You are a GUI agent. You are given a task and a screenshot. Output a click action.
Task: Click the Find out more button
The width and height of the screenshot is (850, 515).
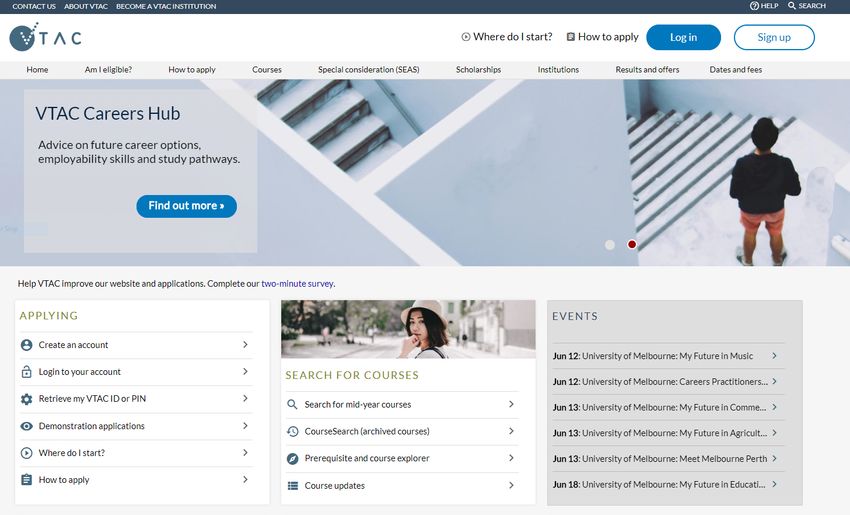click(186, 206)
